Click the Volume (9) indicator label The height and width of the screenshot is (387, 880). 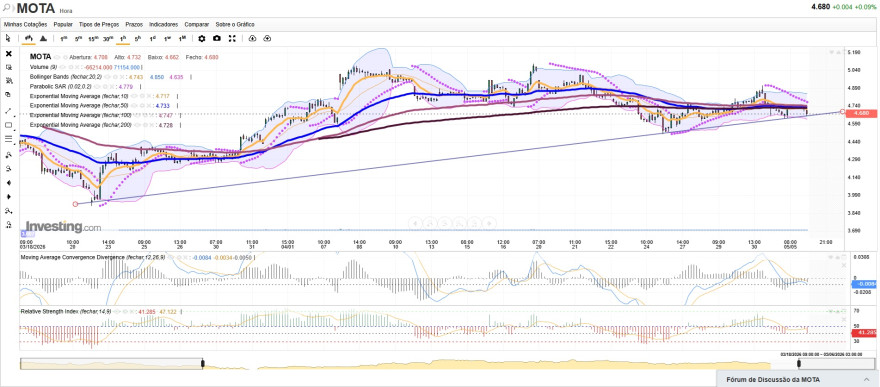(43, 67)
